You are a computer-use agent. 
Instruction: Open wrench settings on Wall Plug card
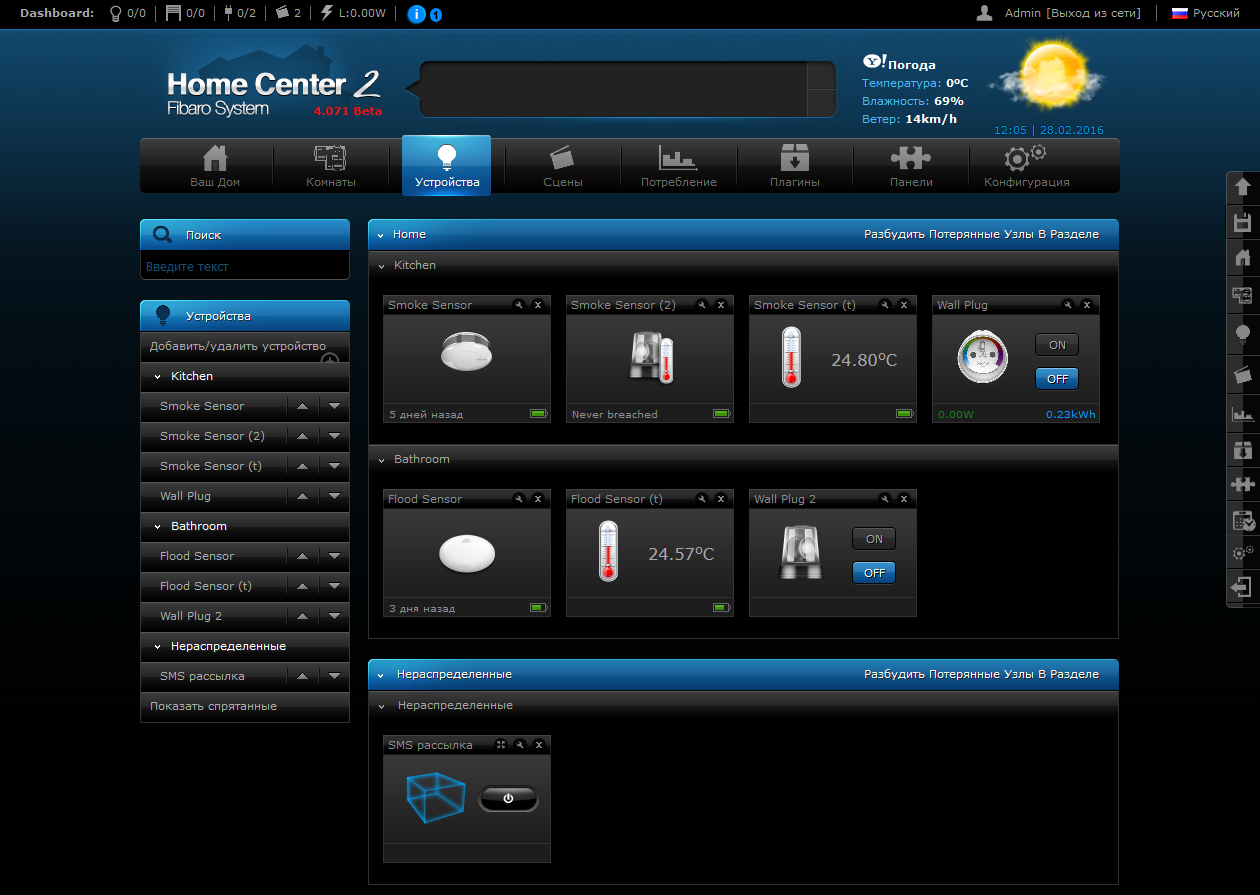(1068, 305)
